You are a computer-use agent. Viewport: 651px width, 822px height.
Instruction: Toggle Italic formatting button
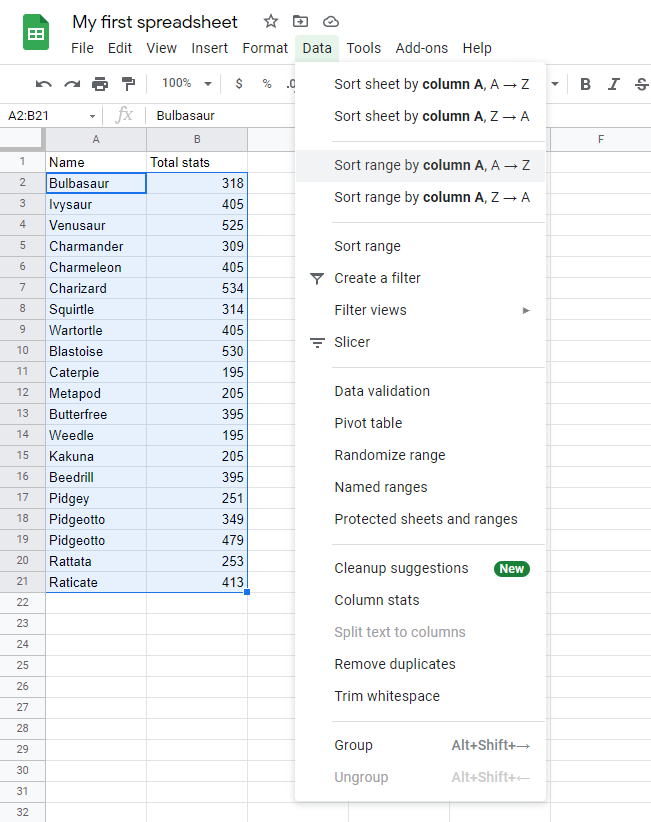click(x=613, y=84)
